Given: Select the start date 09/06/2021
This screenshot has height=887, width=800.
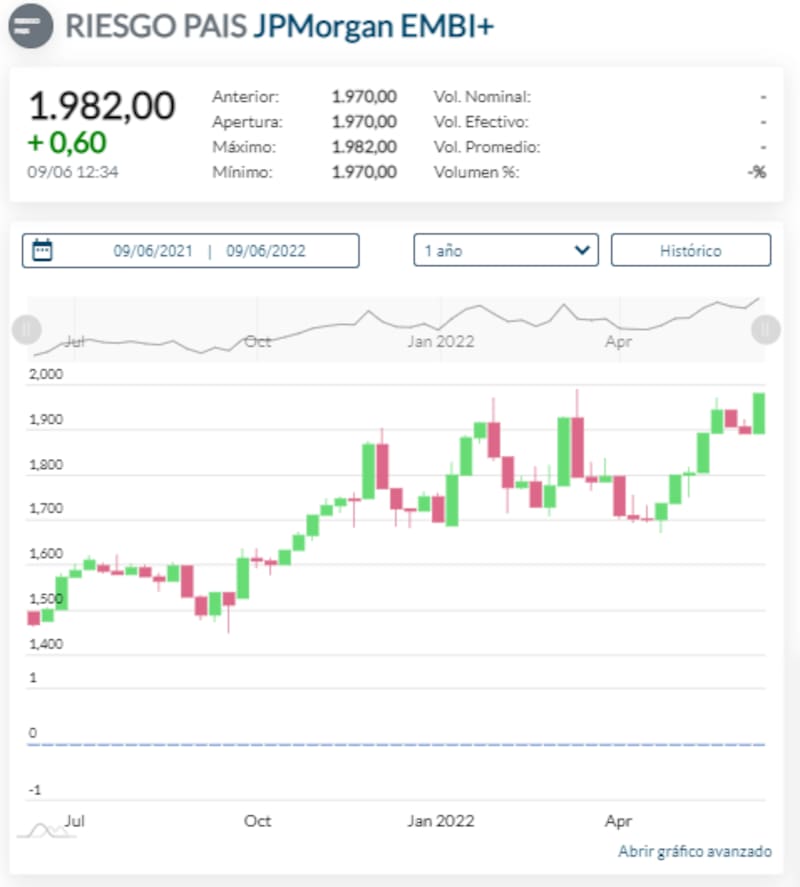Looking at the screenshot, I should pyautogui.click(x=152, y=251).
